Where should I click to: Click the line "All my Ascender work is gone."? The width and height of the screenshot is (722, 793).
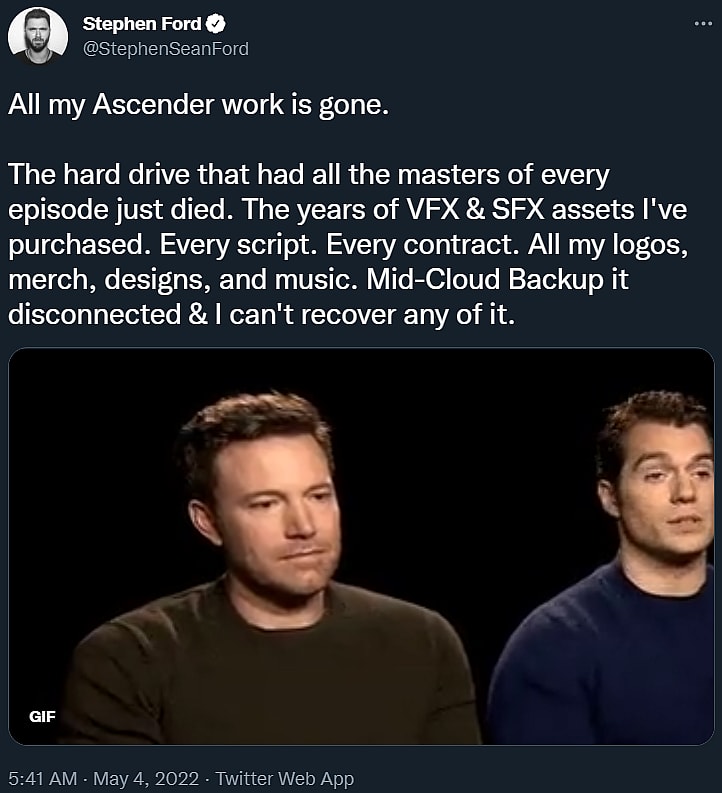(x=197, y=106)
